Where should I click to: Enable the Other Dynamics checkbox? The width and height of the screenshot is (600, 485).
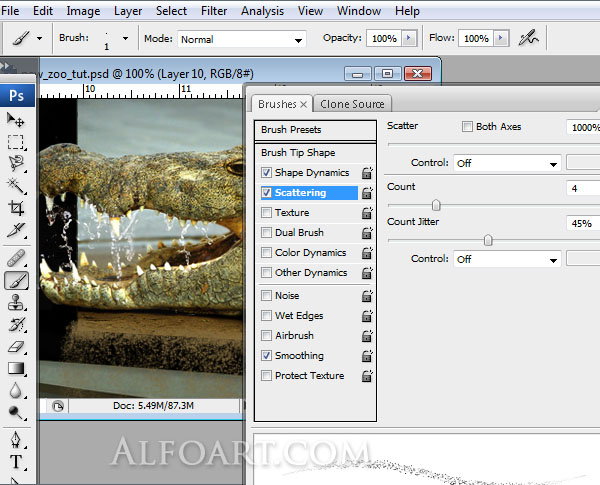(266, 273)
